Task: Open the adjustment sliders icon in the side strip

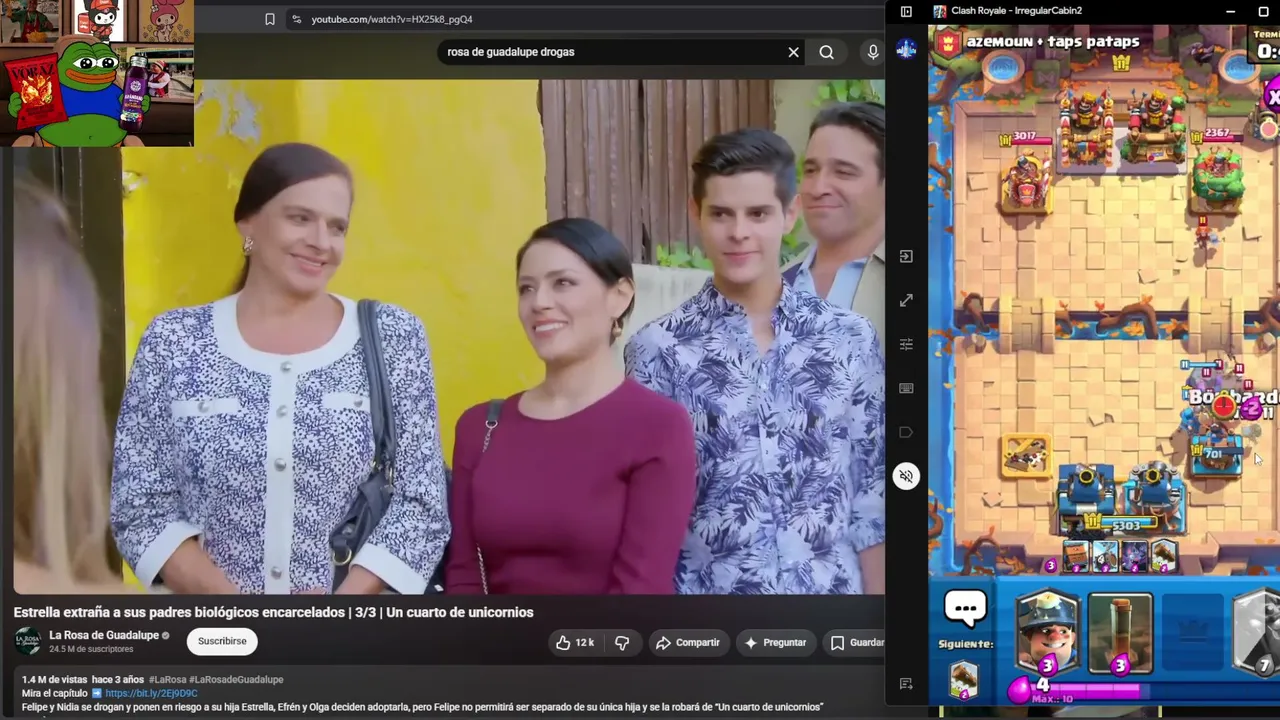Action: pos(906,344)
